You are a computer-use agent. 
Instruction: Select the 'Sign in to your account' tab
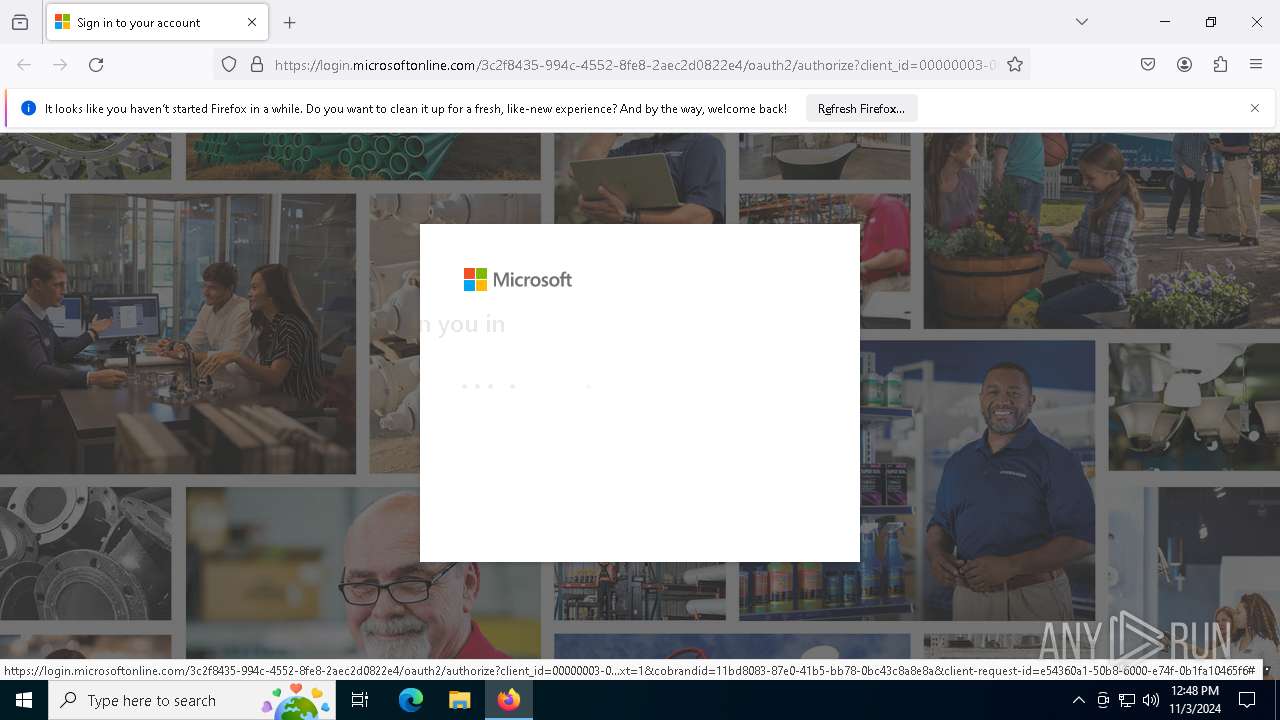[157, 22]
